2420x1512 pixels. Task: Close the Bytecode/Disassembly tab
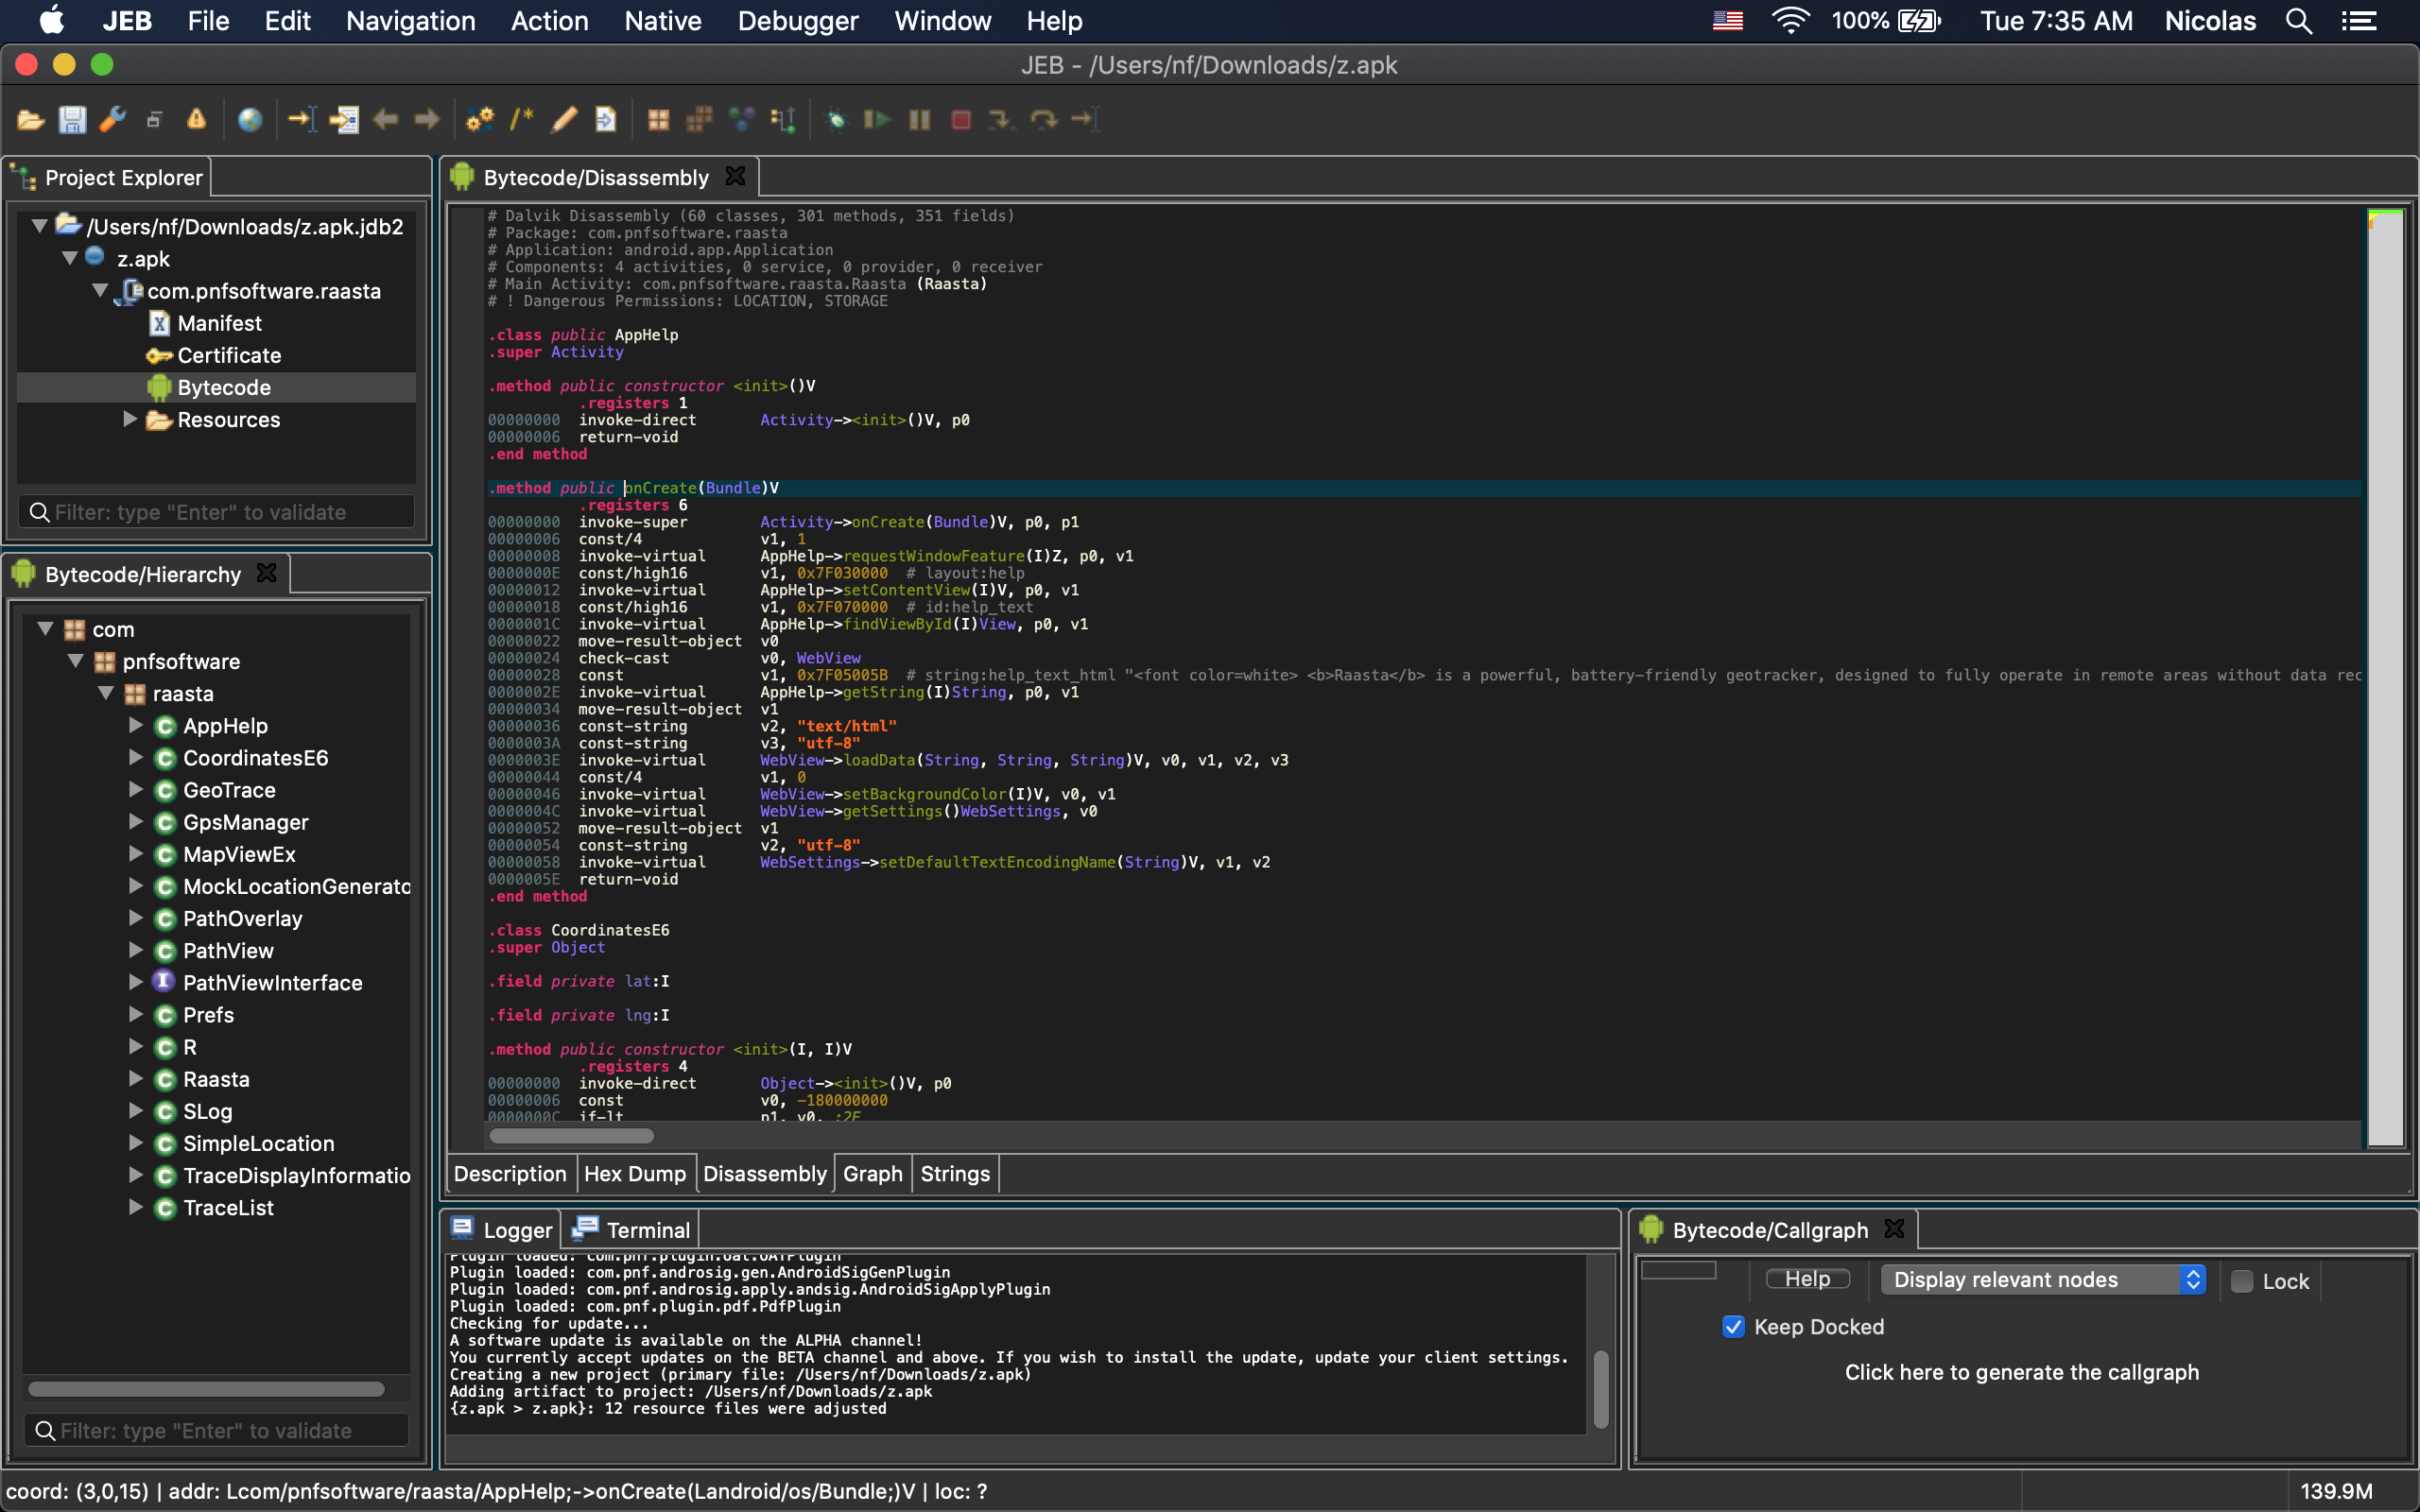pyautogui.click(x=735, y=176)
